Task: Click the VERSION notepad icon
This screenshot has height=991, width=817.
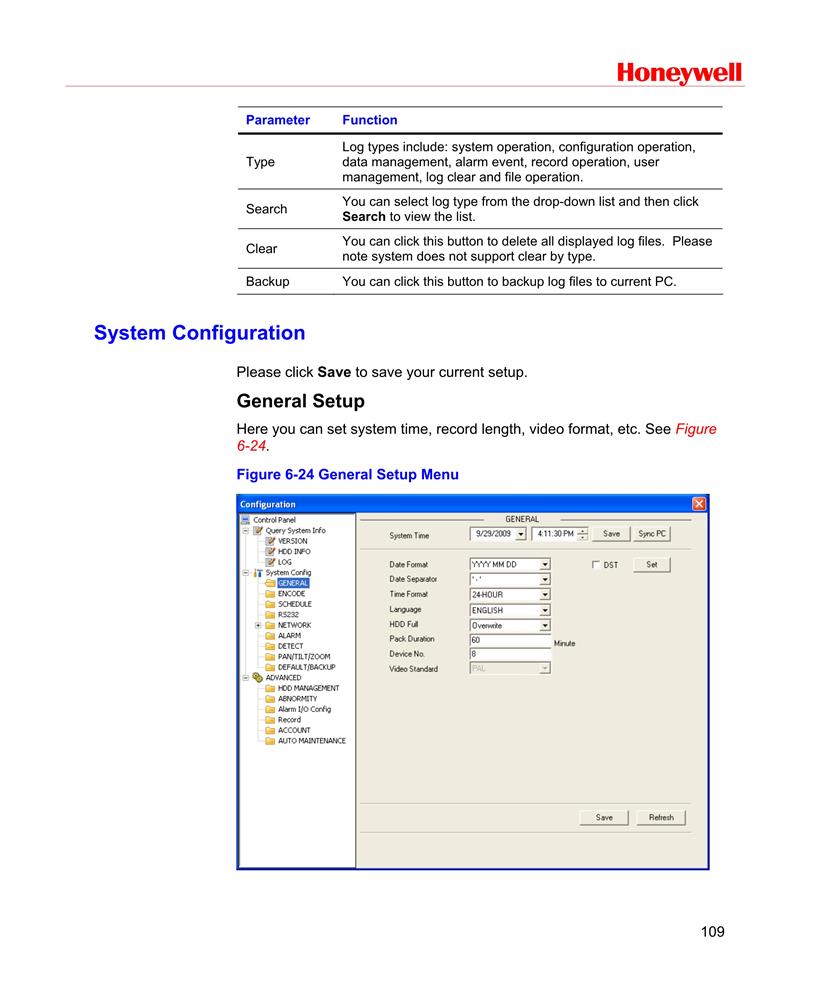Action: pyautogui.click(x=270, y=541)
